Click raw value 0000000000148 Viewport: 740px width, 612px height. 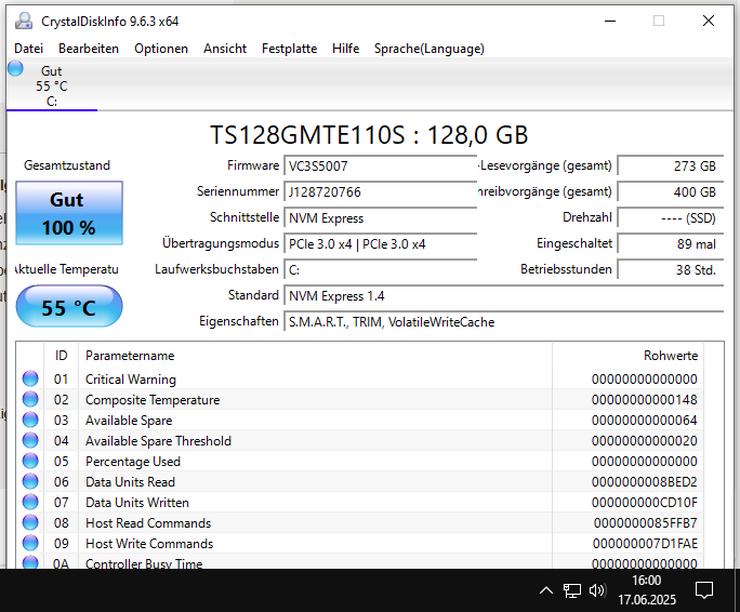point(645,400)
